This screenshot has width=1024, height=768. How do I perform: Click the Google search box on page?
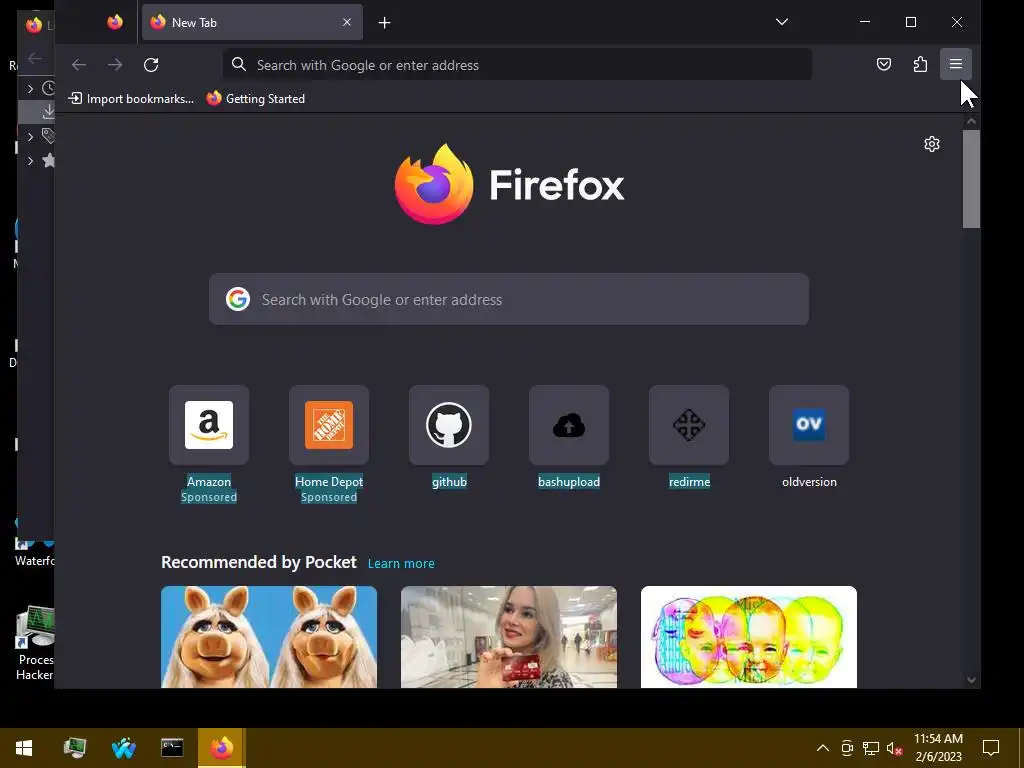(509, 299)
